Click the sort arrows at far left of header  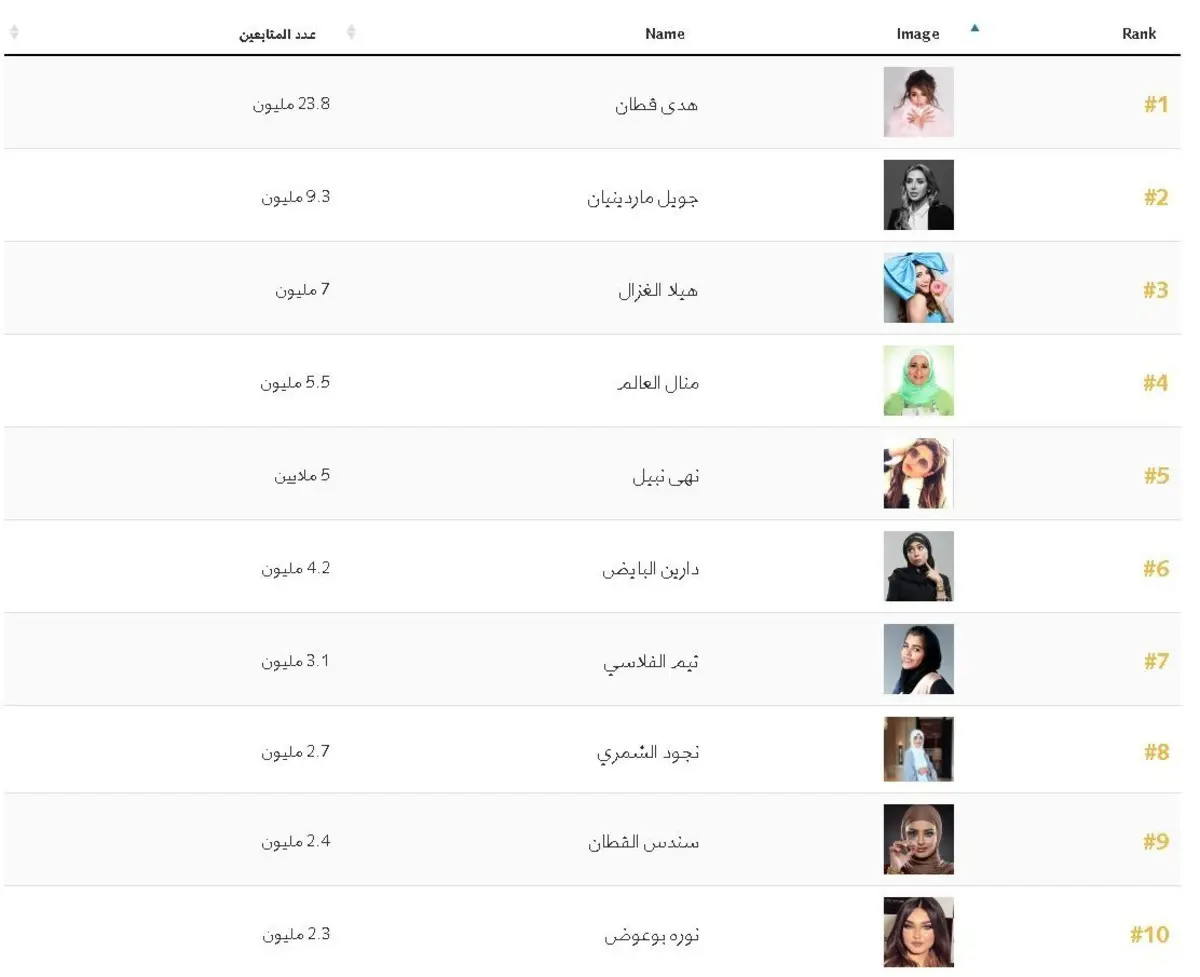[x=14, y=32]
